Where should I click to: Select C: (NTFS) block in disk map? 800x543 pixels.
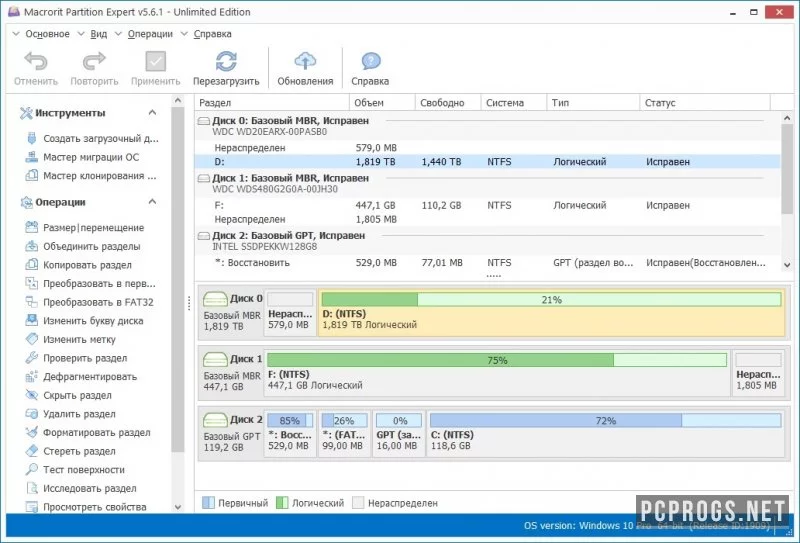[x=605, y=434]
